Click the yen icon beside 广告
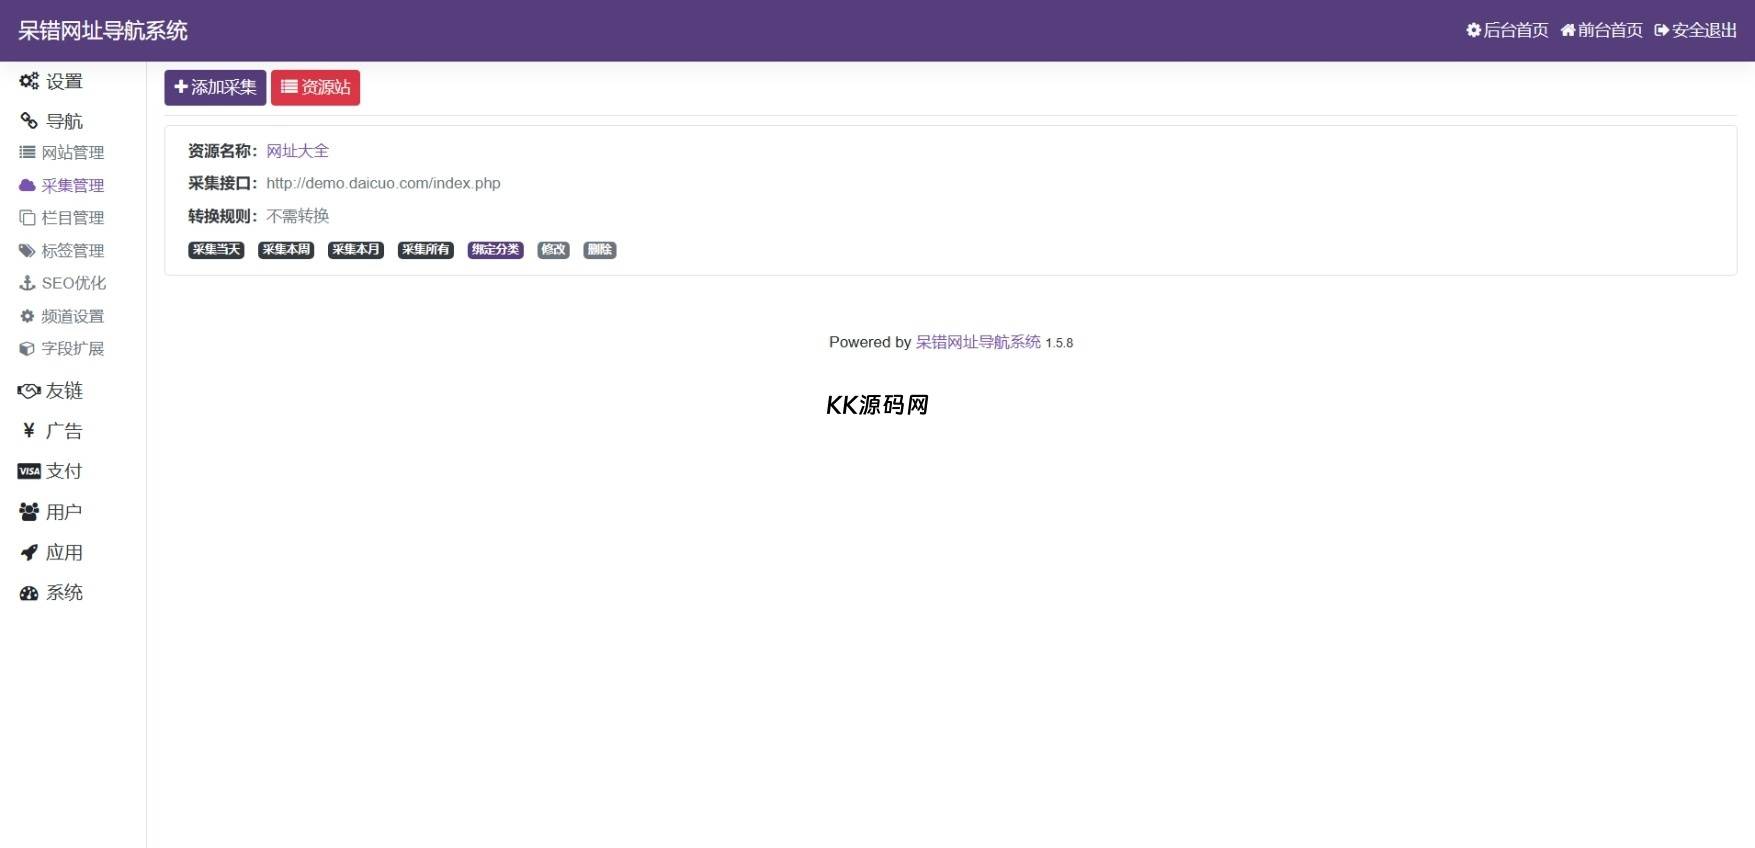Viewport: 1755px width, 848px height. 29,431
